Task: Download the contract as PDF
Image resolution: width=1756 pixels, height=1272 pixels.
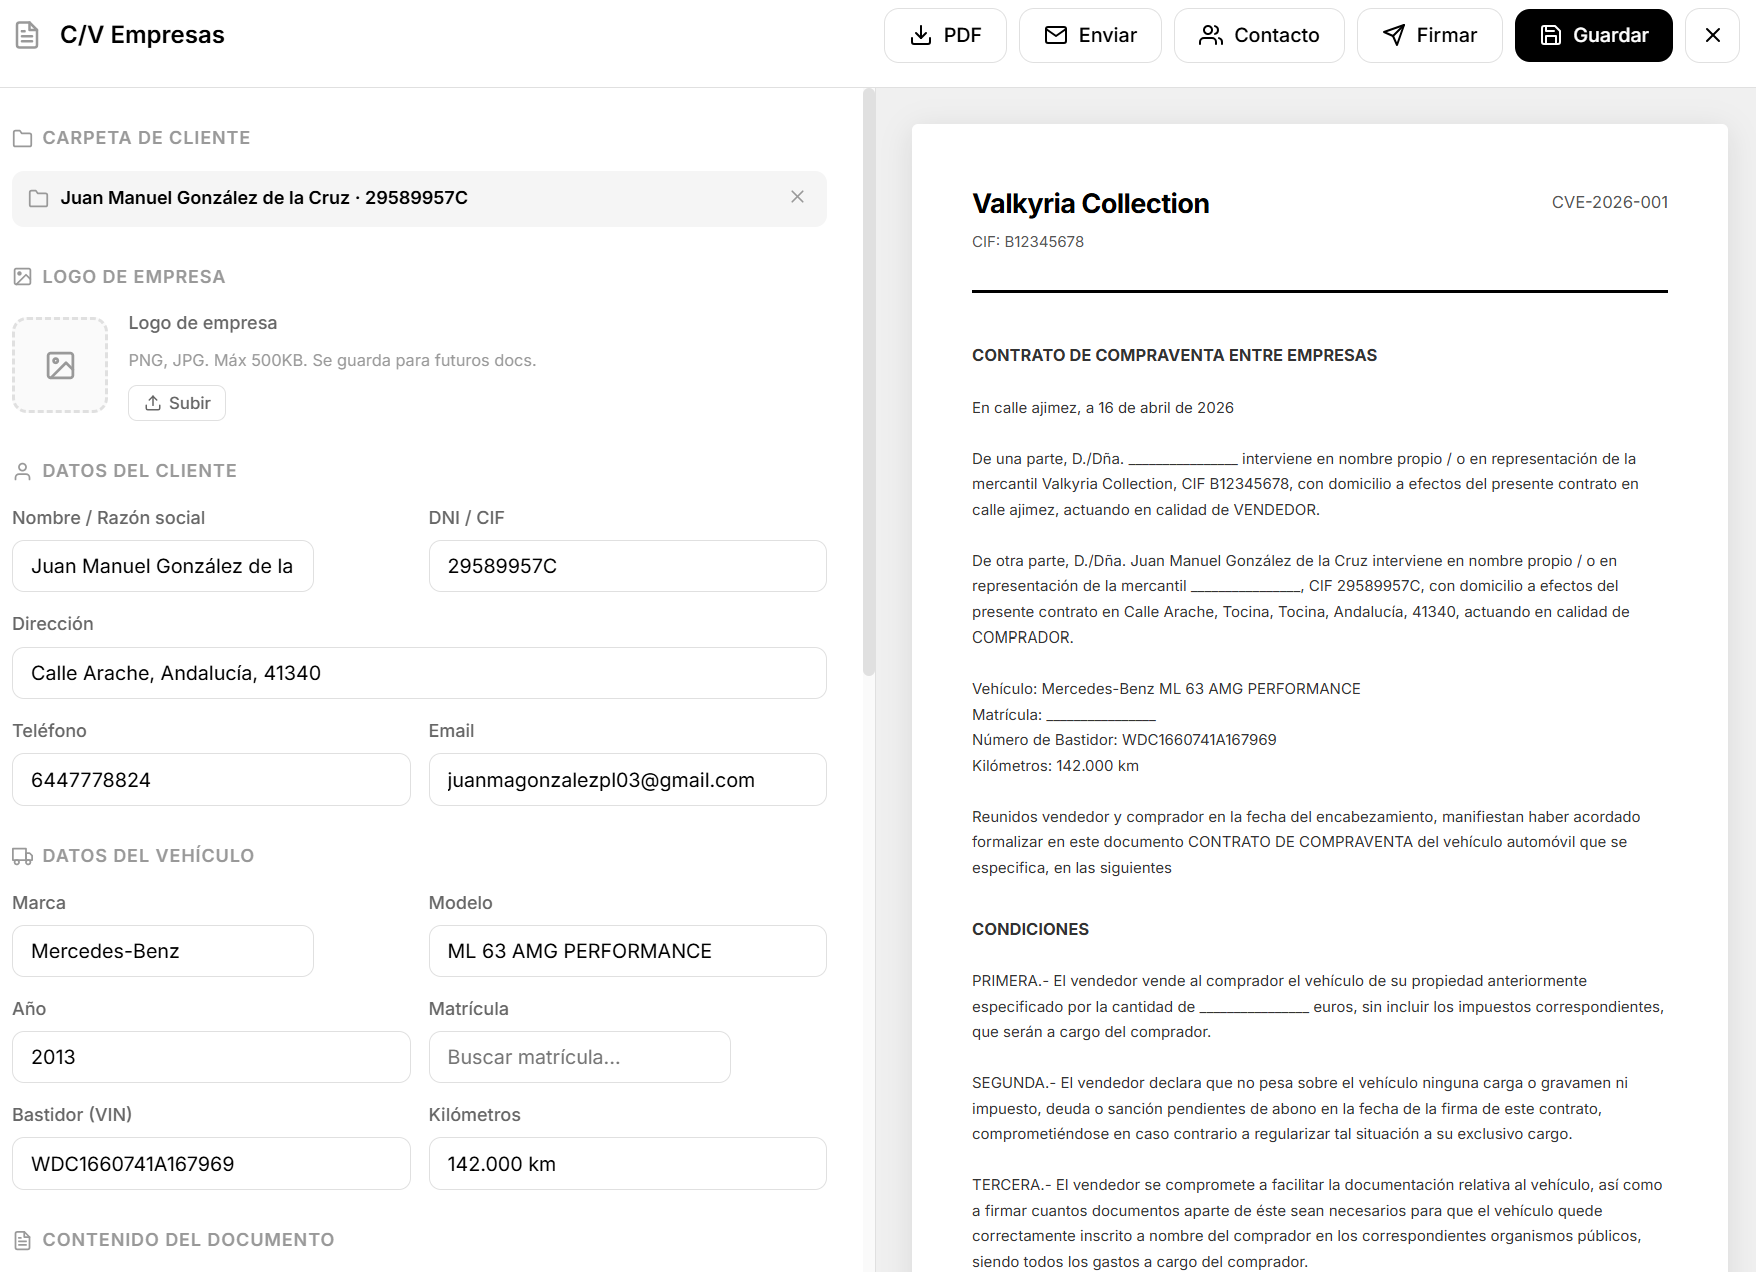Action: click(x=945, y=36)
